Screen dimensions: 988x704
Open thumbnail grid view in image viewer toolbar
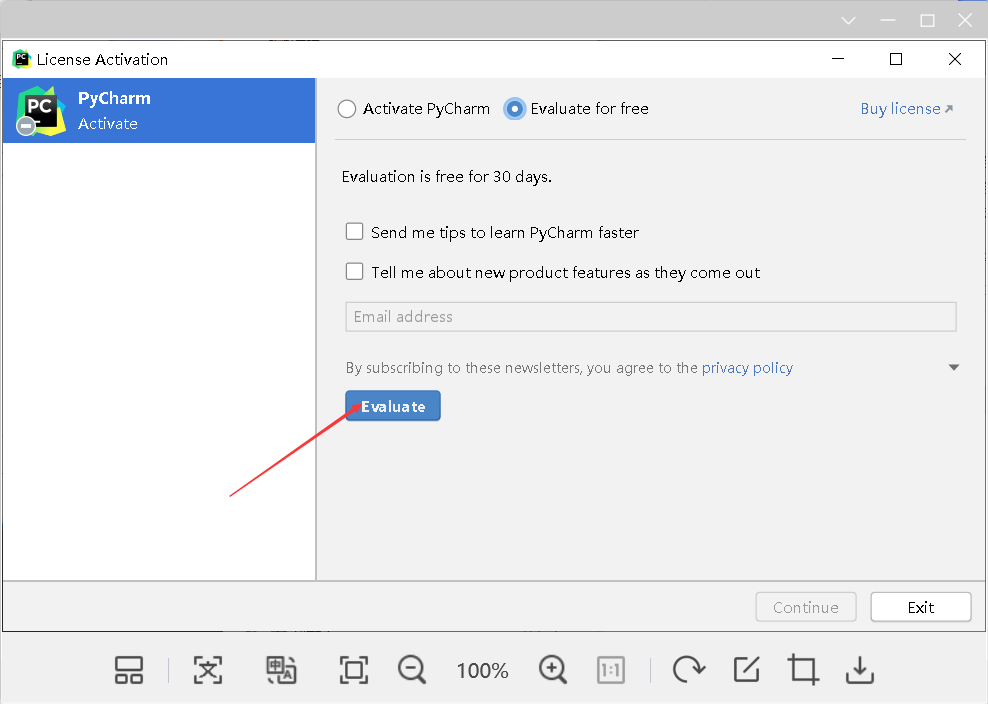[x=129, y=670]
